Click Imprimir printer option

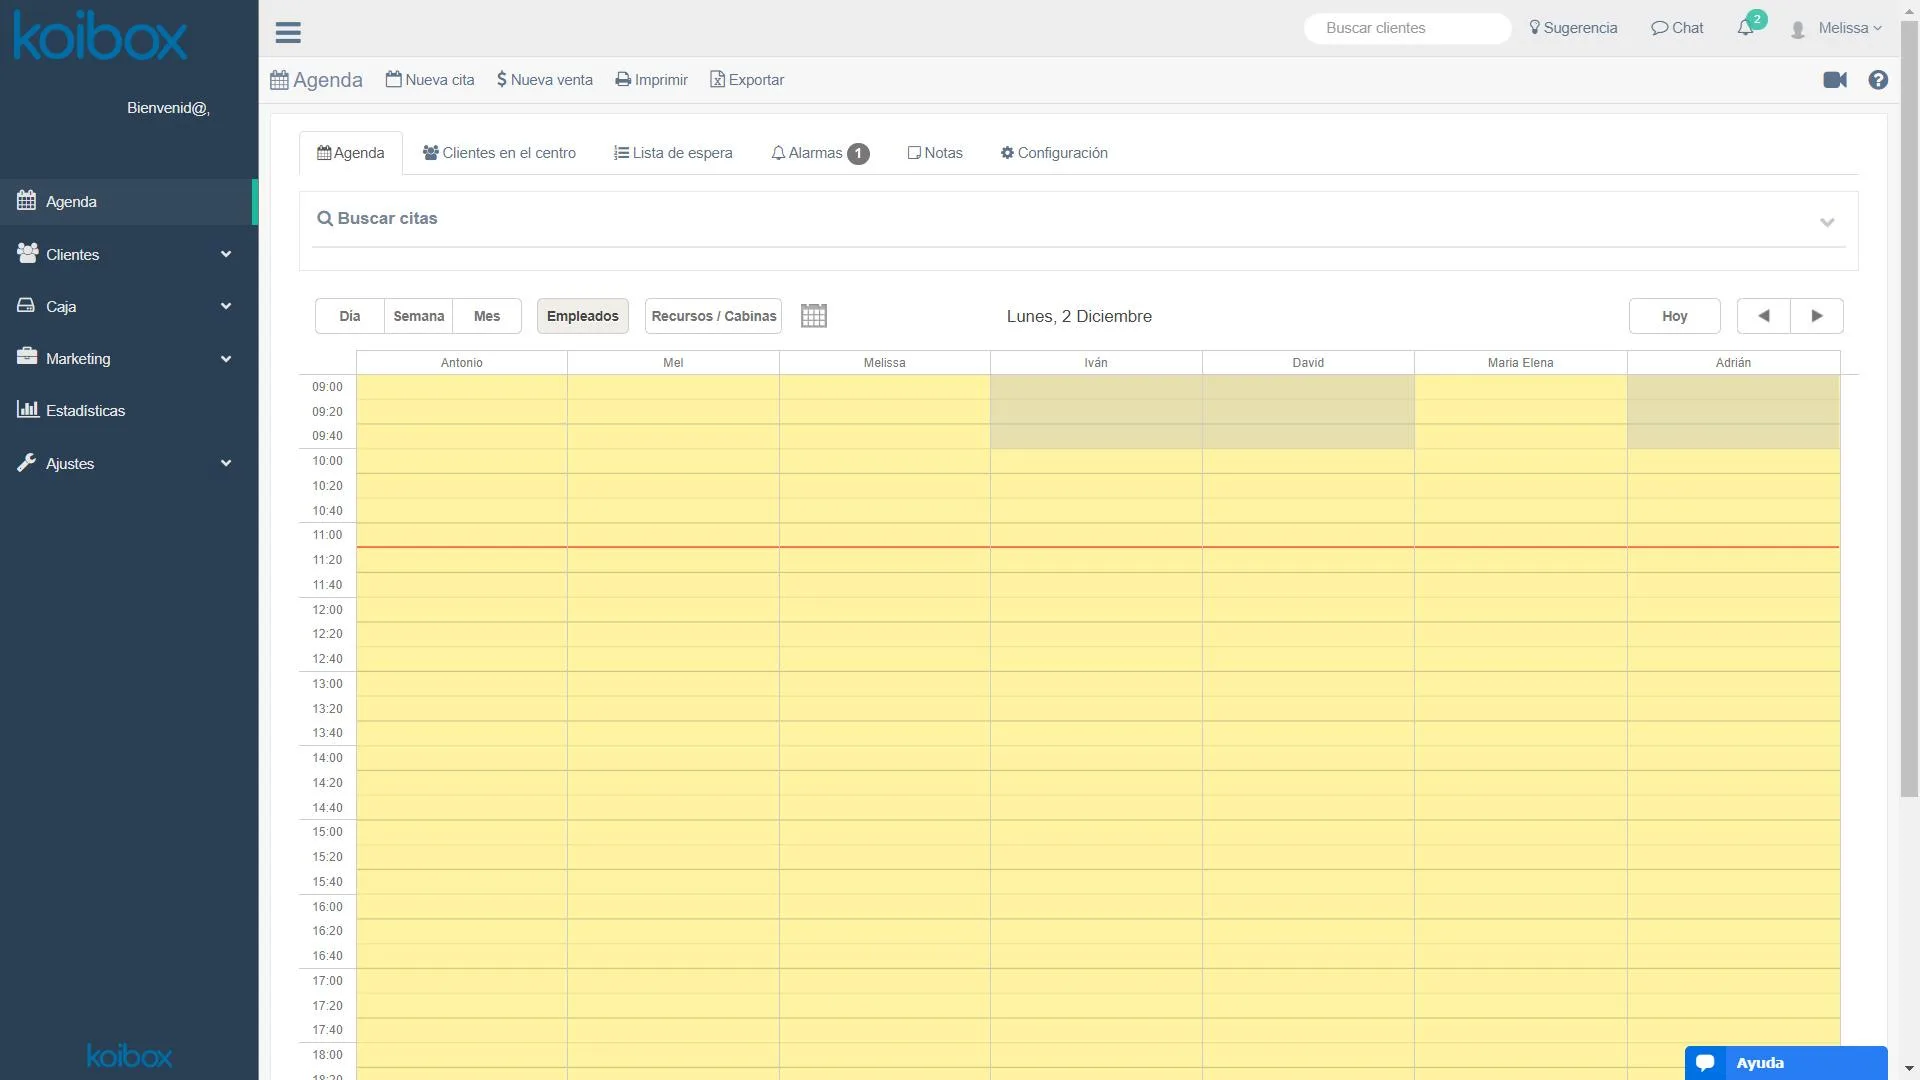point(651,80)
